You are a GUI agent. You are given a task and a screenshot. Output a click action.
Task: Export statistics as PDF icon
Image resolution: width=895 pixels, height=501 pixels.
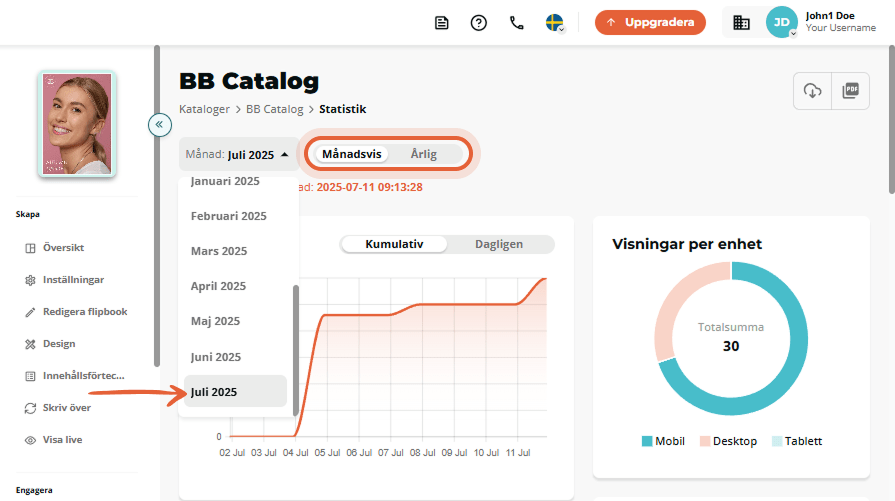tap(850, 91)
